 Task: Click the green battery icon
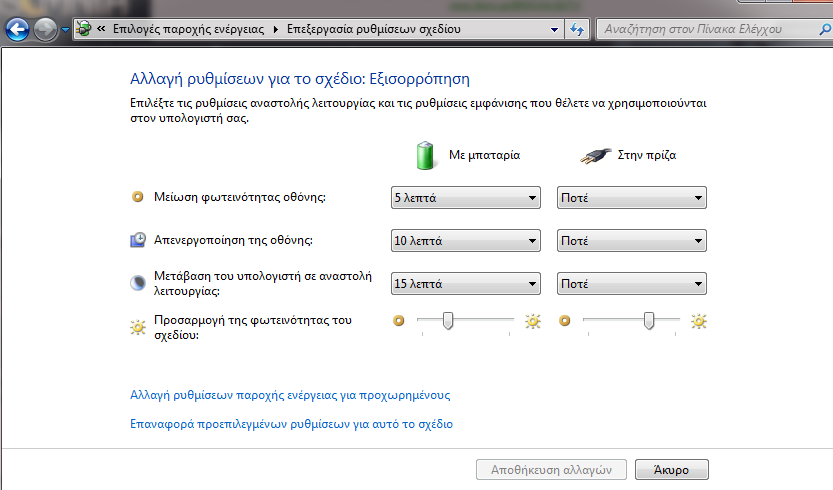click(x=425, y=155)
